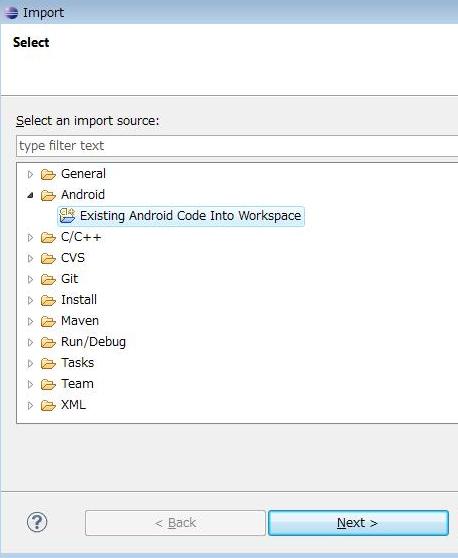Click the disabled Back button
The height and width of the screenshot is (558, 458).
pyautogui.click(x=175, y=523)
